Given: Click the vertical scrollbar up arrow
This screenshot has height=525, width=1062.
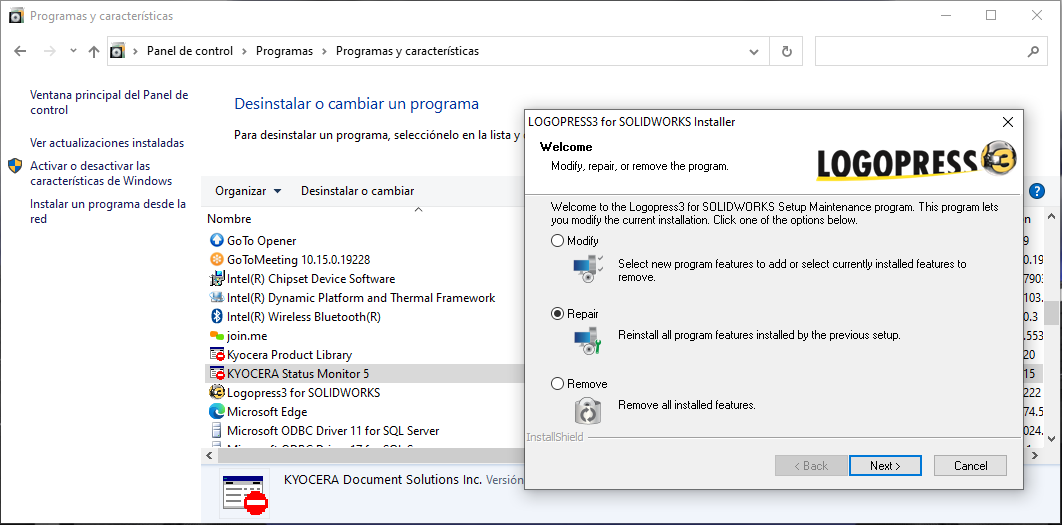Looking at the screenshot, I should pos(1050,217).
